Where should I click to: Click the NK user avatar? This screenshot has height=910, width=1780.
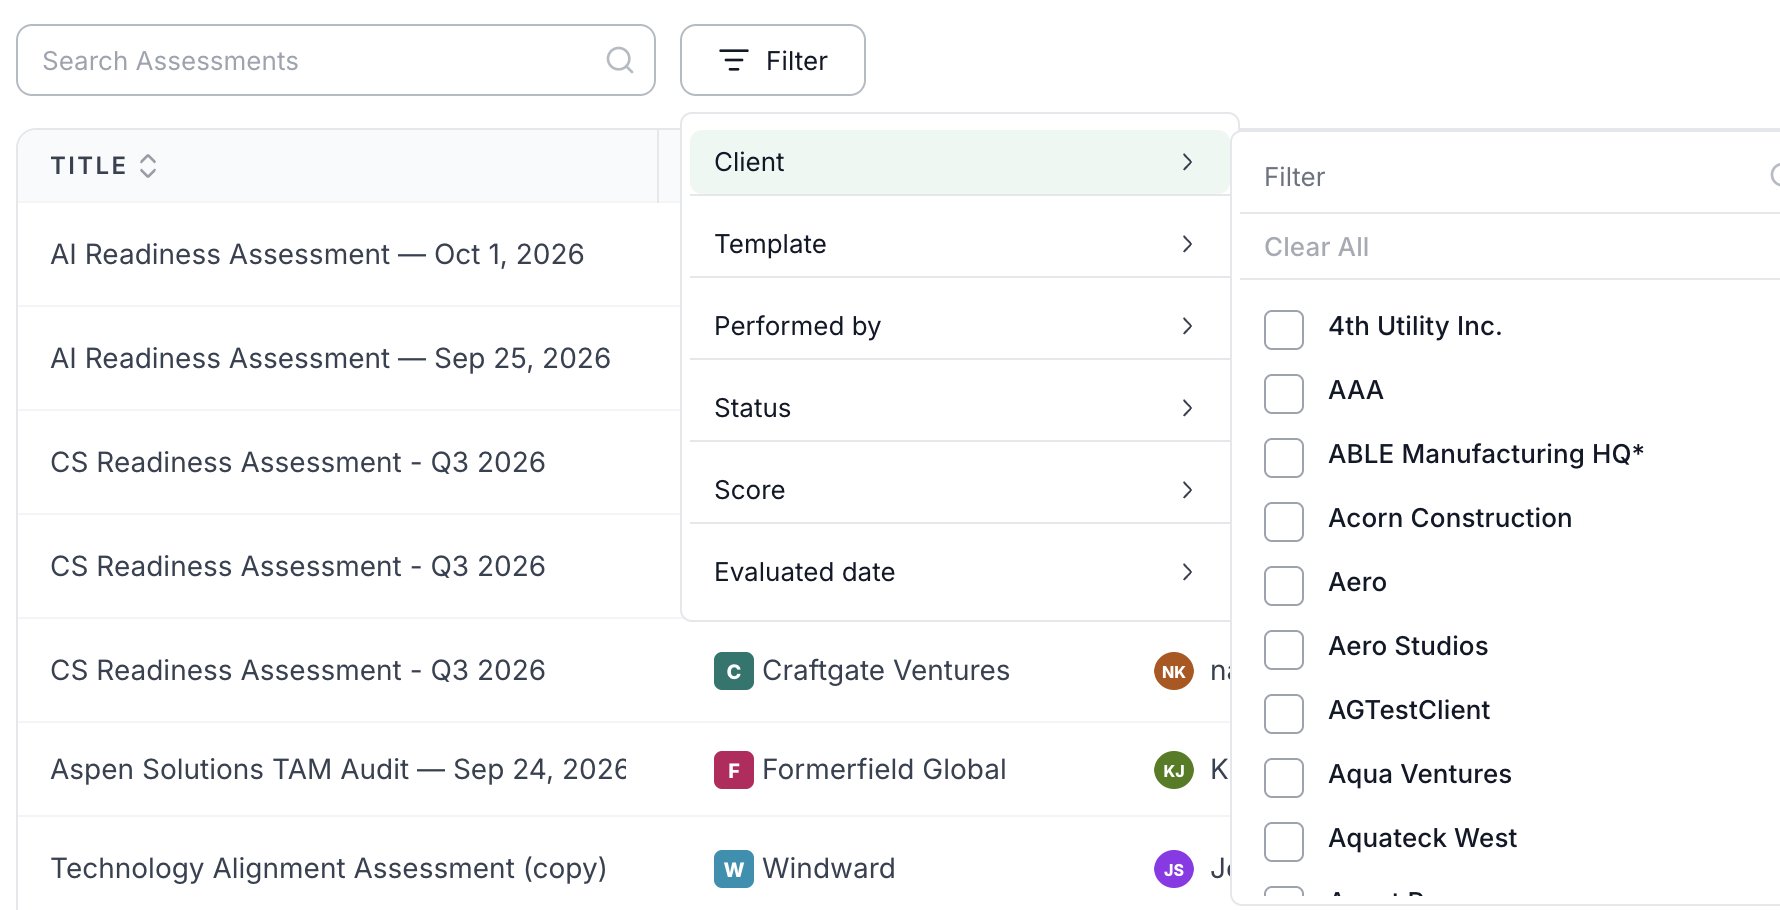click(1174, 671)
